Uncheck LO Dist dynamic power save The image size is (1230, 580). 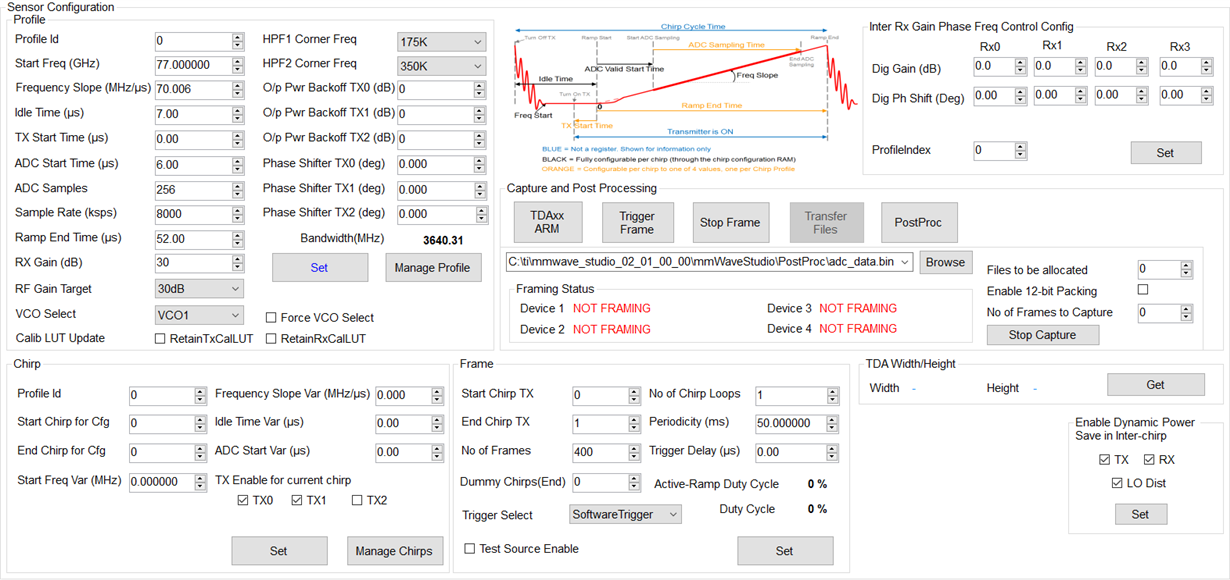(x=1117, y=484)
